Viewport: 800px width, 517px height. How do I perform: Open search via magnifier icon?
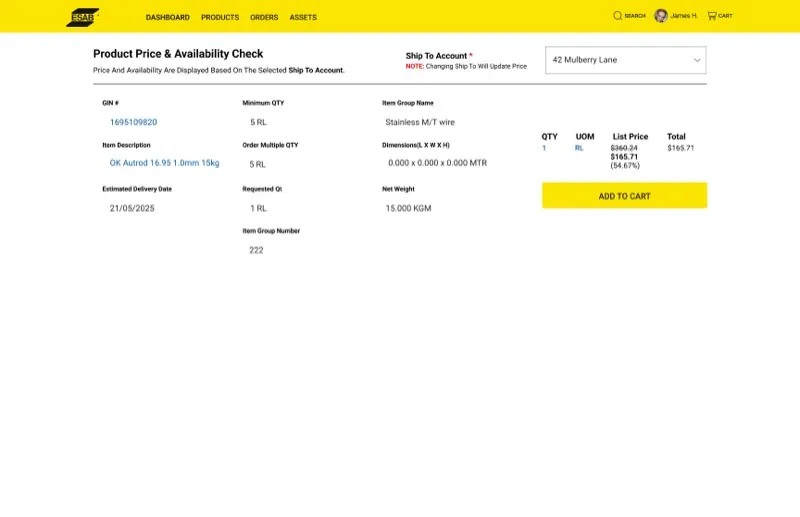[x=617, y=16]
